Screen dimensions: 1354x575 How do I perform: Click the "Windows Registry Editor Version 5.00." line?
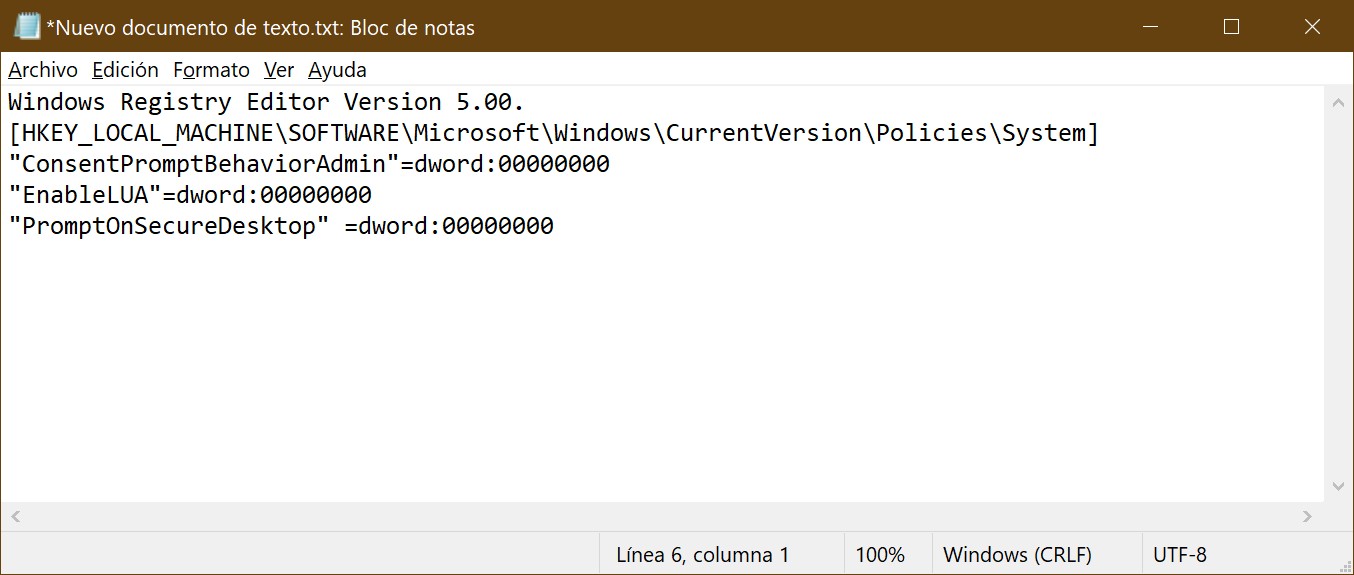(x=266, y=102)
